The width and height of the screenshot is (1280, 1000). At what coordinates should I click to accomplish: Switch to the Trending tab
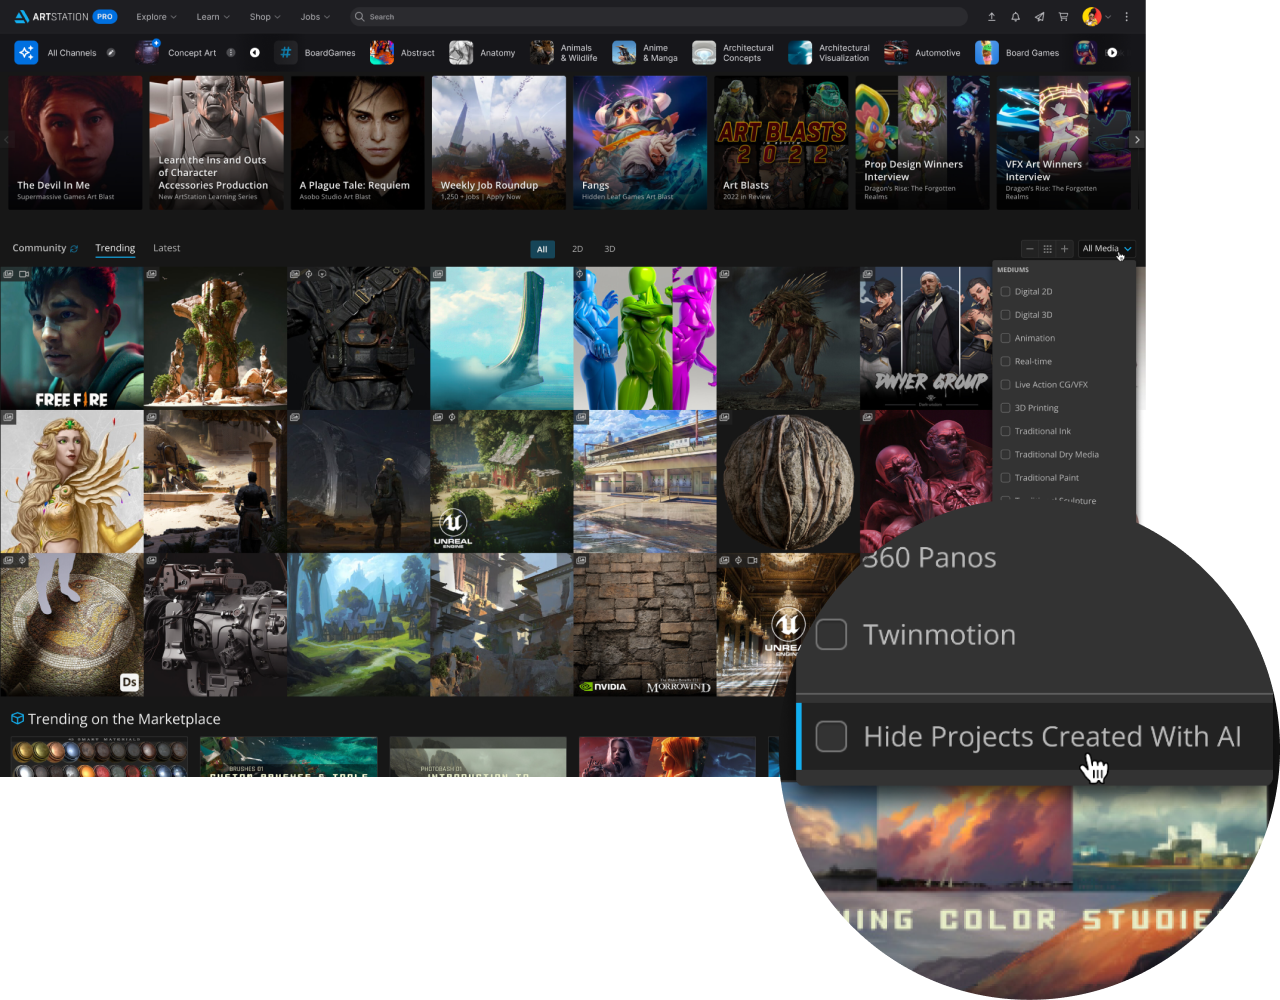click(115, 248)
